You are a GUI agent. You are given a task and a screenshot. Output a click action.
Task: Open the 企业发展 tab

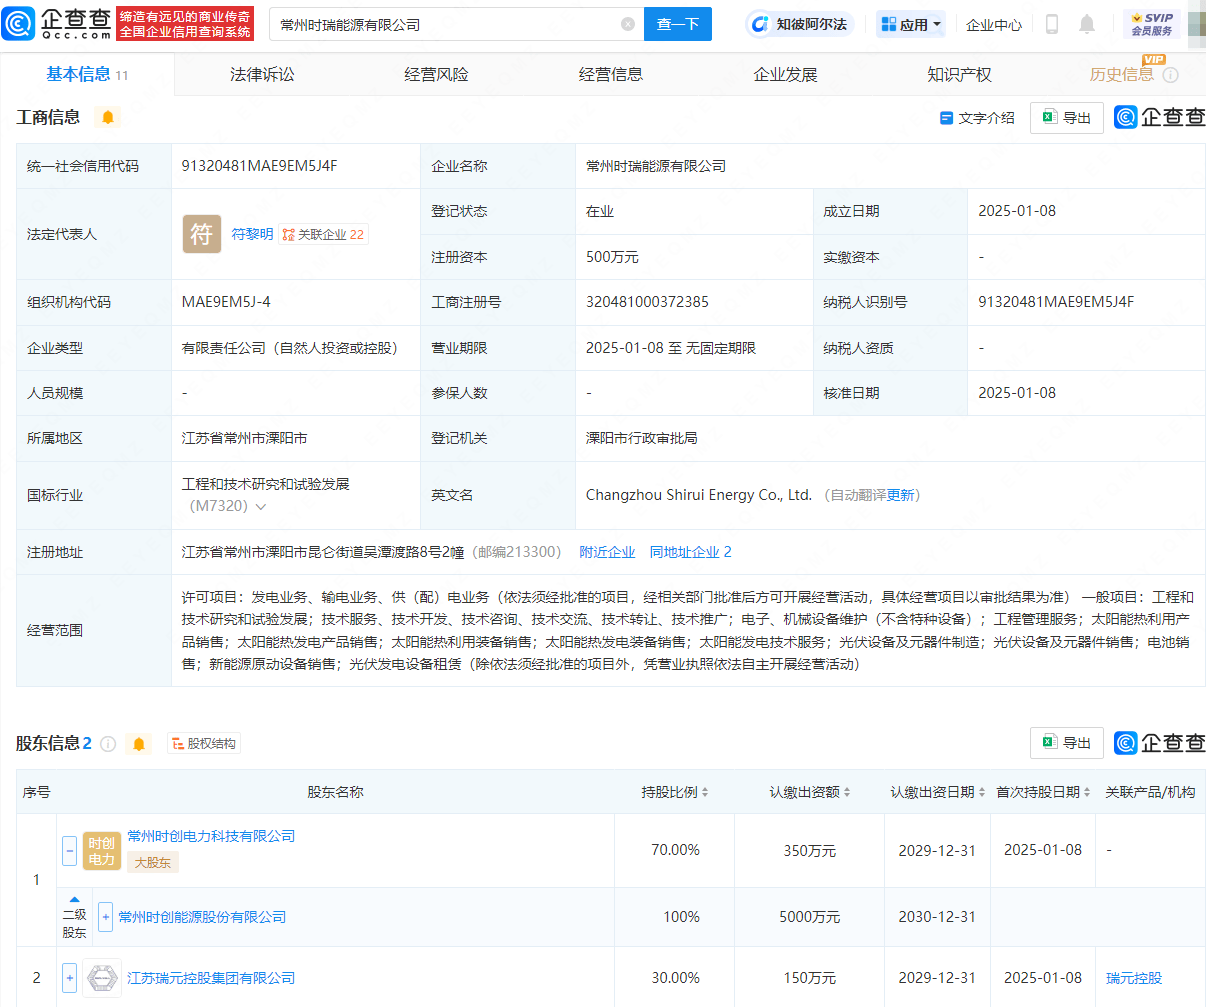coord(785,74)
